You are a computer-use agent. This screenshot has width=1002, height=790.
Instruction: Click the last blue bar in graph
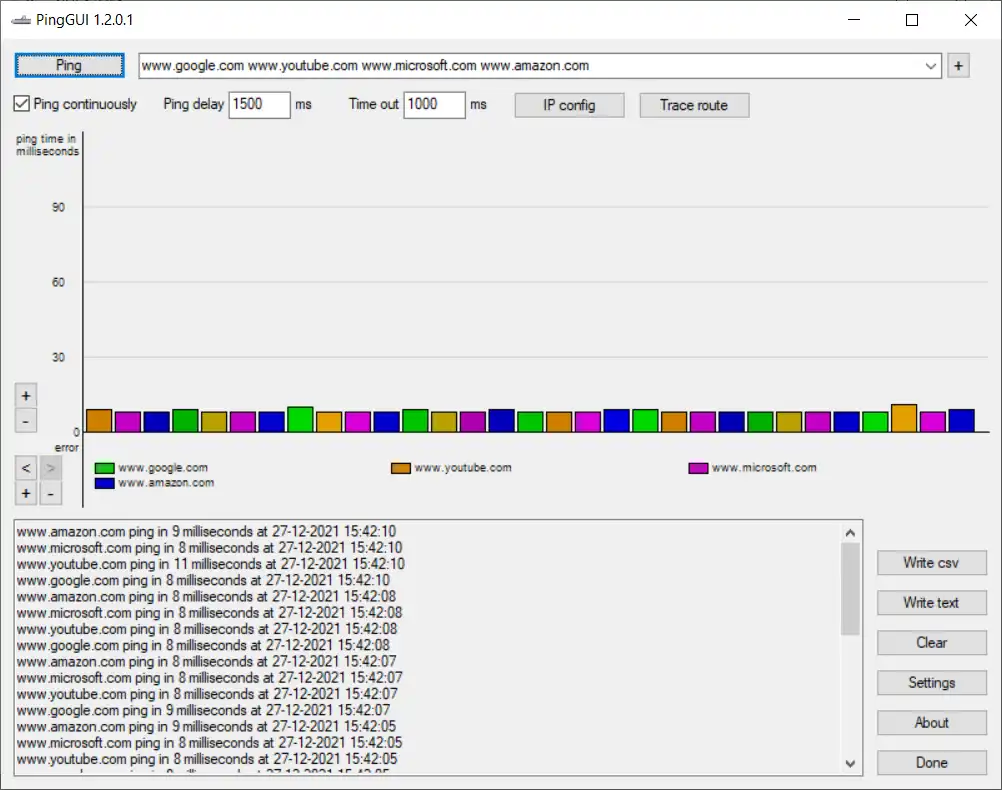pos(962,421)
